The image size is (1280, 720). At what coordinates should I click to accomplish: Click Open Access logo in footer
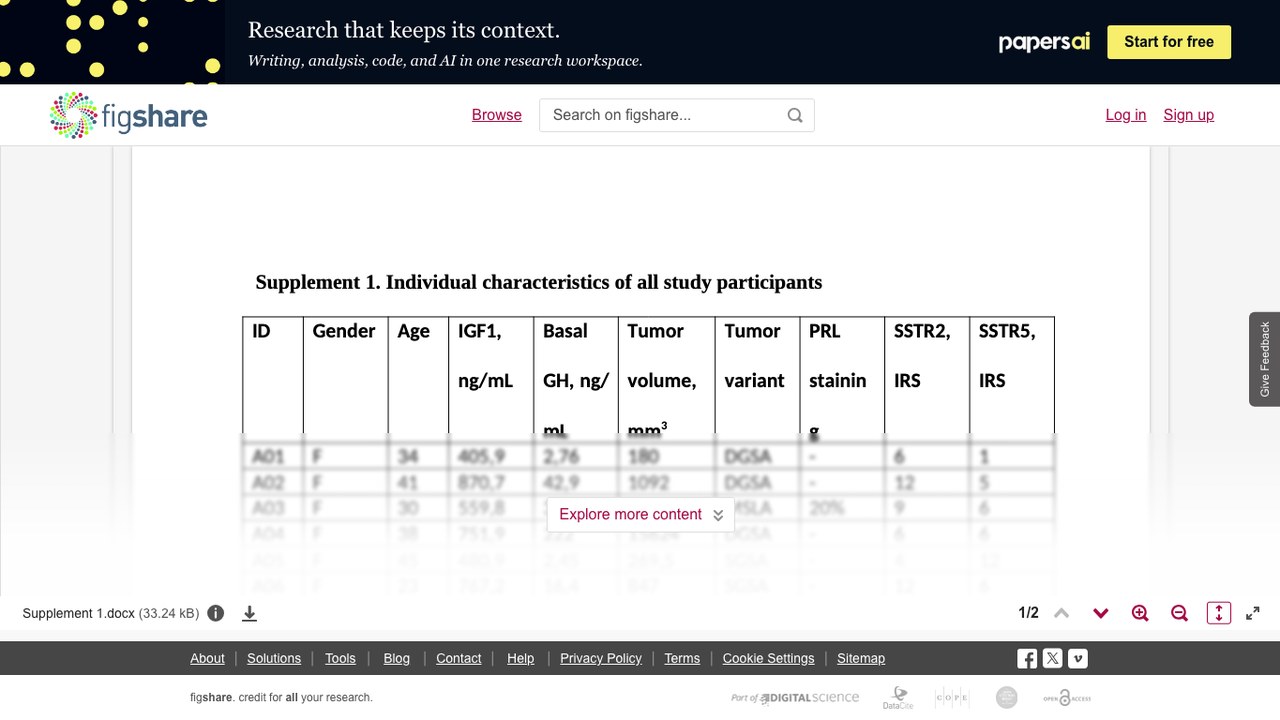(x=1067, y=698)
